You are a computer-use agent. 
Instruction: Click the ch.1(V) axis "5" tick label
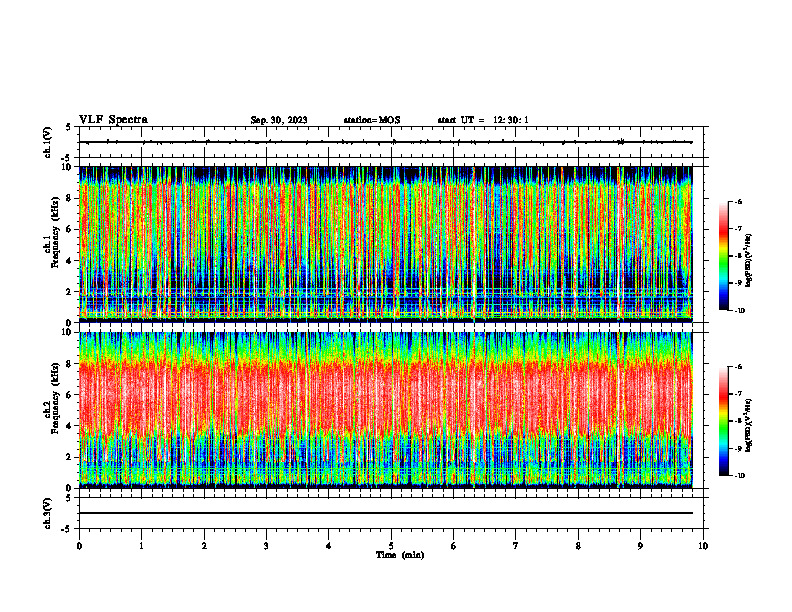(x=69, y=127)
